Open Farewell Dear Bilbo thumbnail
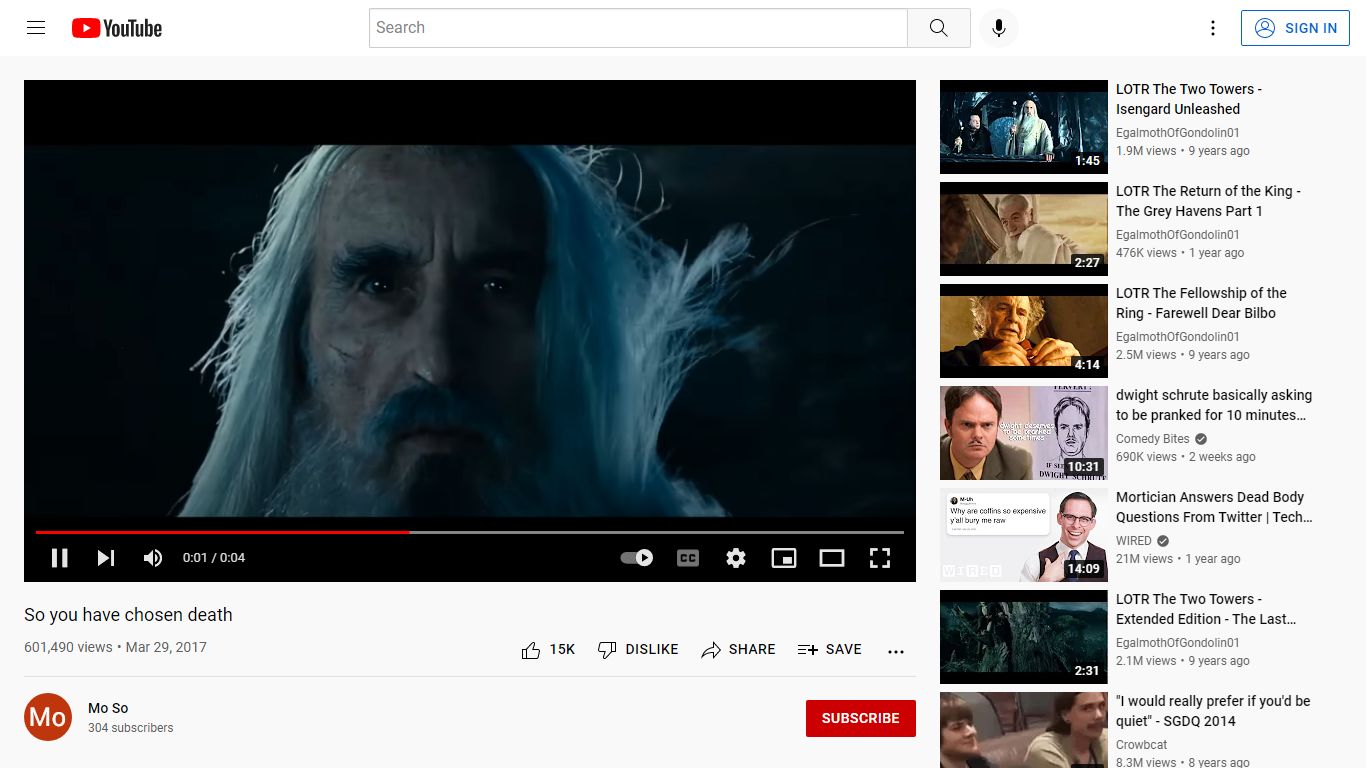Viewport: 1366px width, 768px height. click(x=1024, y=331)
